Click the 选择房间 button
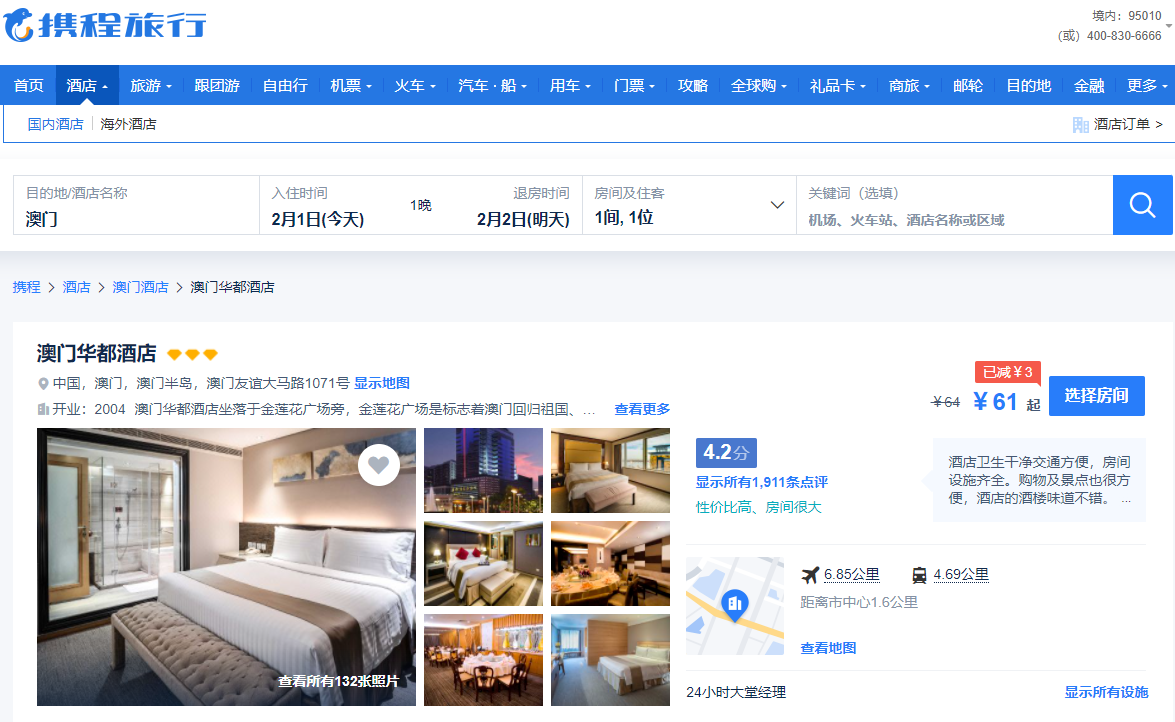The height and width of the screenshot is (722, 1175). (1096, 396)
